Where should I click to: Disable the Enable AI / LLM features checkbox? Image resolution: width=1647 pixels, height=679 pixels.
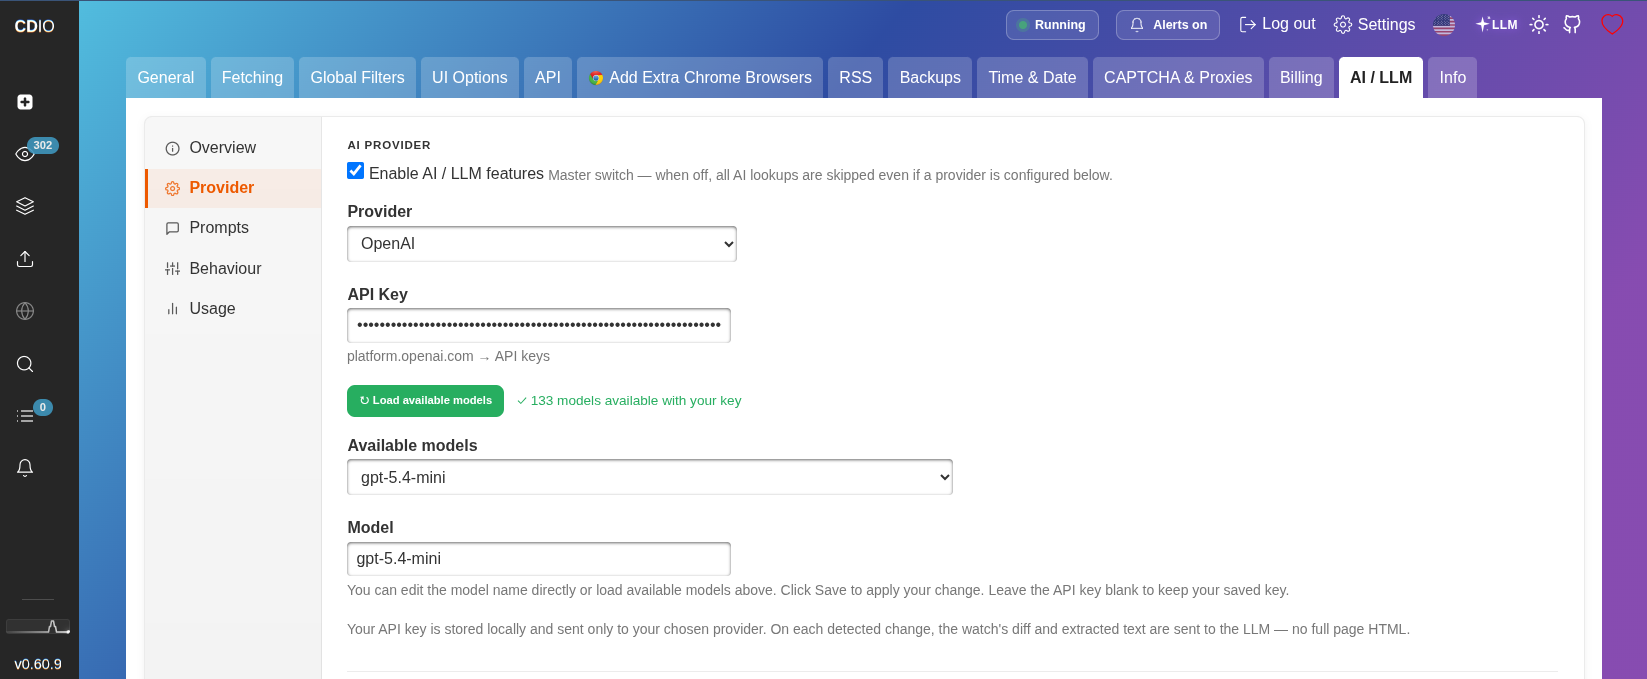pos(355,171)
